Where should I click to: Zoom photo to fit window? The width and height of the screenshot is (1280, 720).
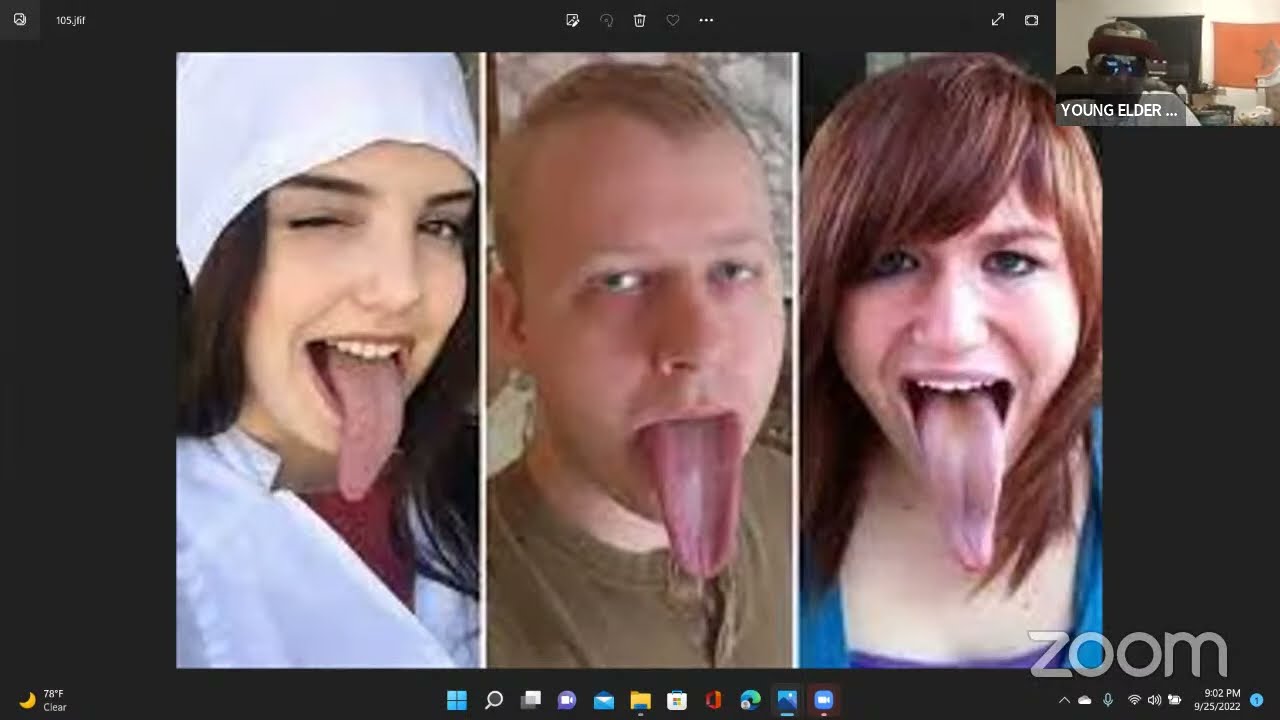(x=1032, y=20)
